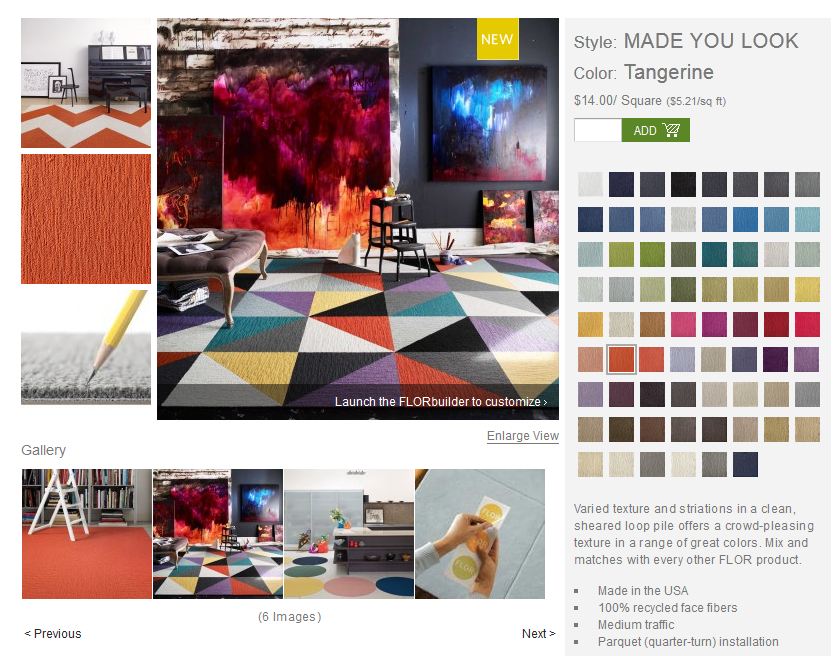This screenshot has width=840, height=656.
Task: Pick the navy swatch in last row
Action: coord(745,464)
